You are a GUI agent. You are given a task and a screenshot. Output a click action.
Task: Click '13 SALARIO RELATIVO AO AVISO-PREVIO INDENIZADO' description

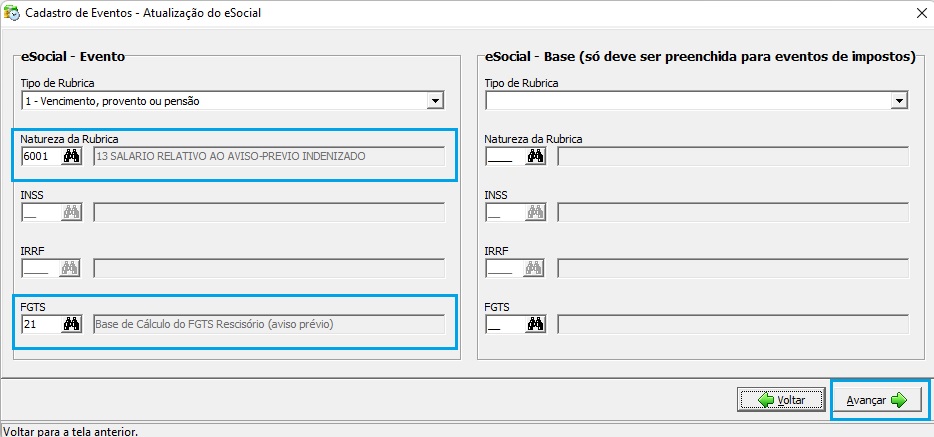[x=269, y=157]
